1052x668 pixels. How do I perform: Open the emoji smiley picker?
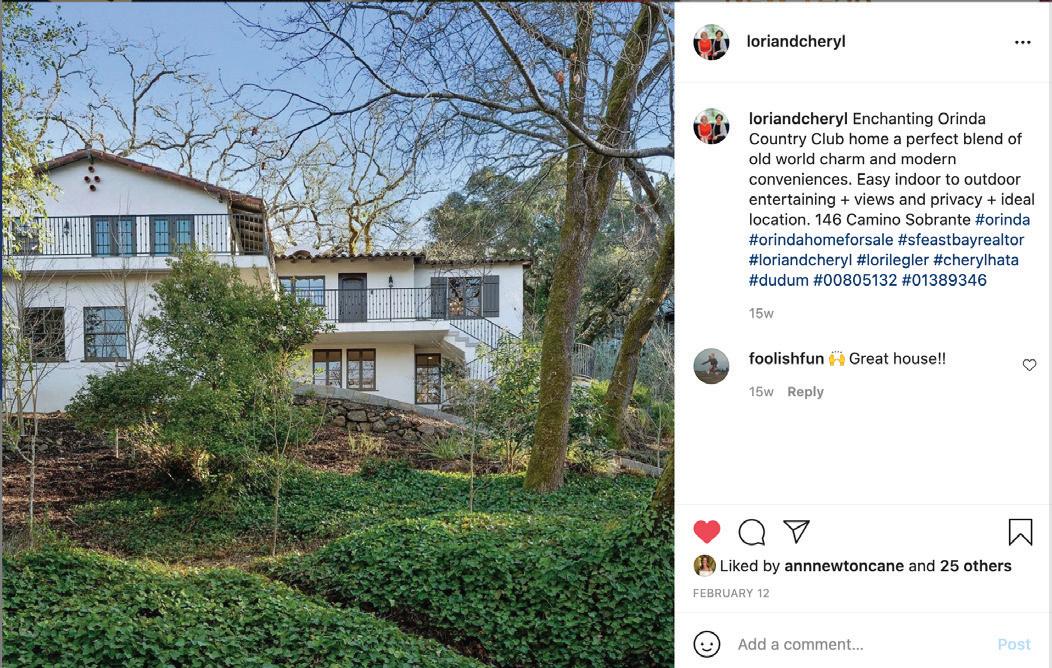[x=706, y=644]
